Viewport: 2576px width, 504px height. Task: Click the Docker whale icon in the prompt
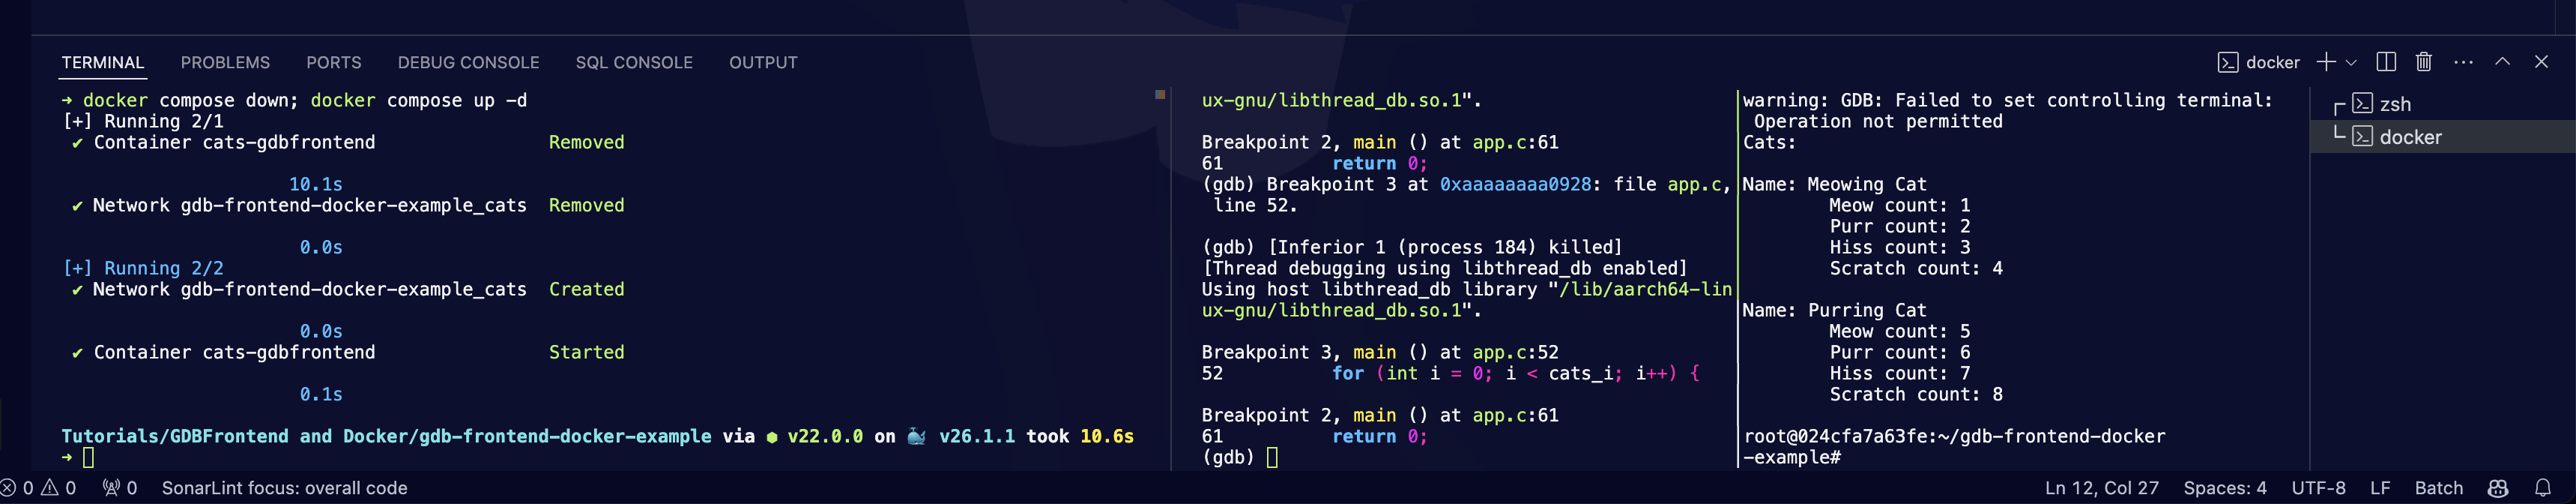(x=916, y=436)
